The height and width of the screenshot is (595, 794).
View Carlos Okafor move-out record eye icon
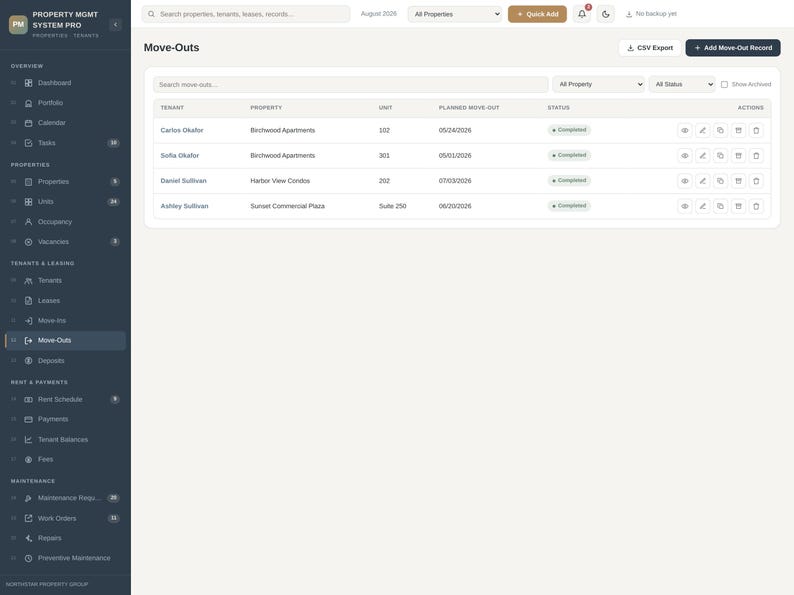685,130
